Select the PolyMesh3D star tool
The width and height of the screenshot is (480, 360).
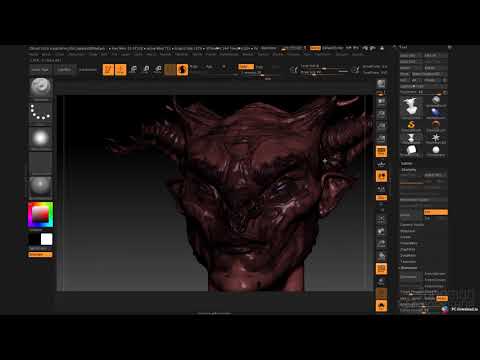(x=436, y=138)
